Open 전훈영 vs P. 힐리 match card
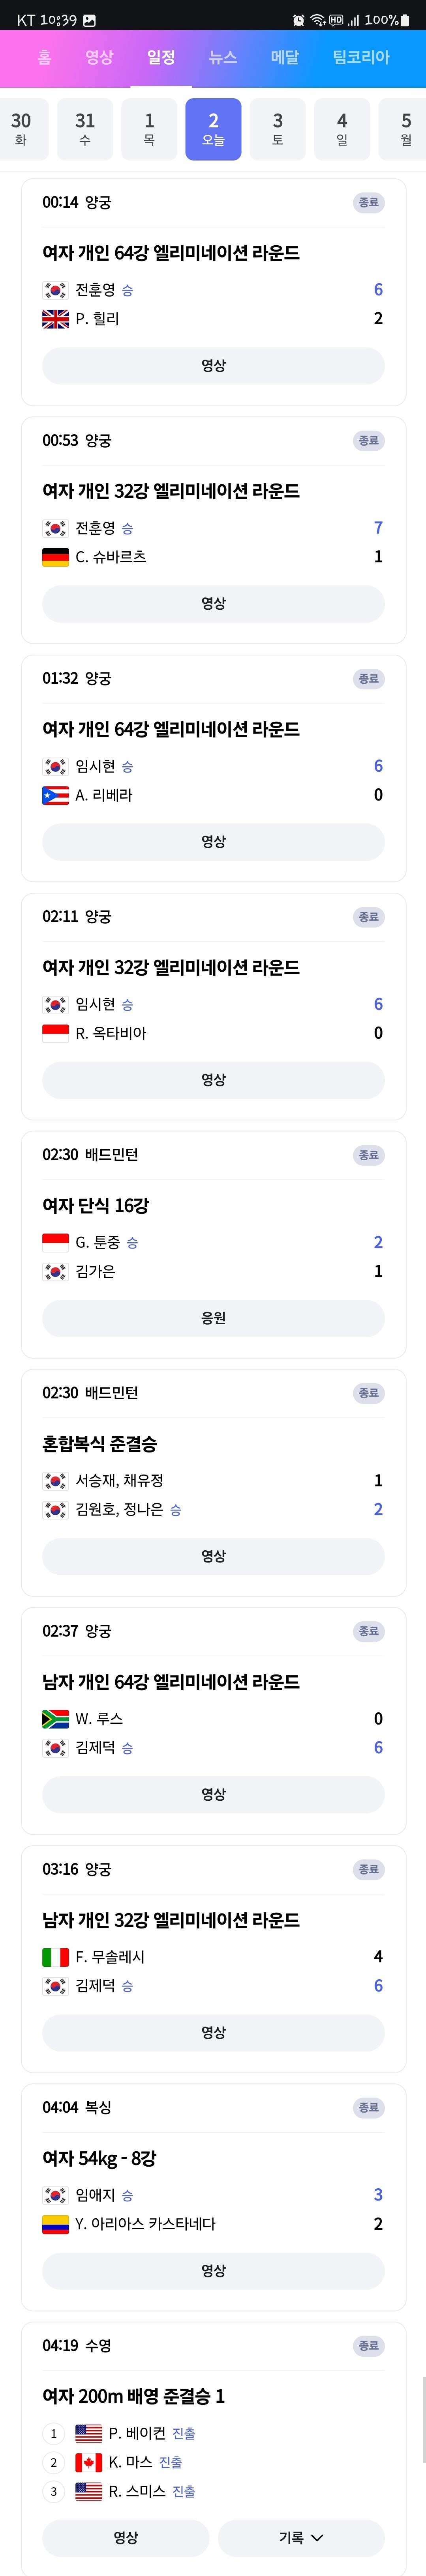Viewport: 426px width, 2576px height. tap(213, 292)
